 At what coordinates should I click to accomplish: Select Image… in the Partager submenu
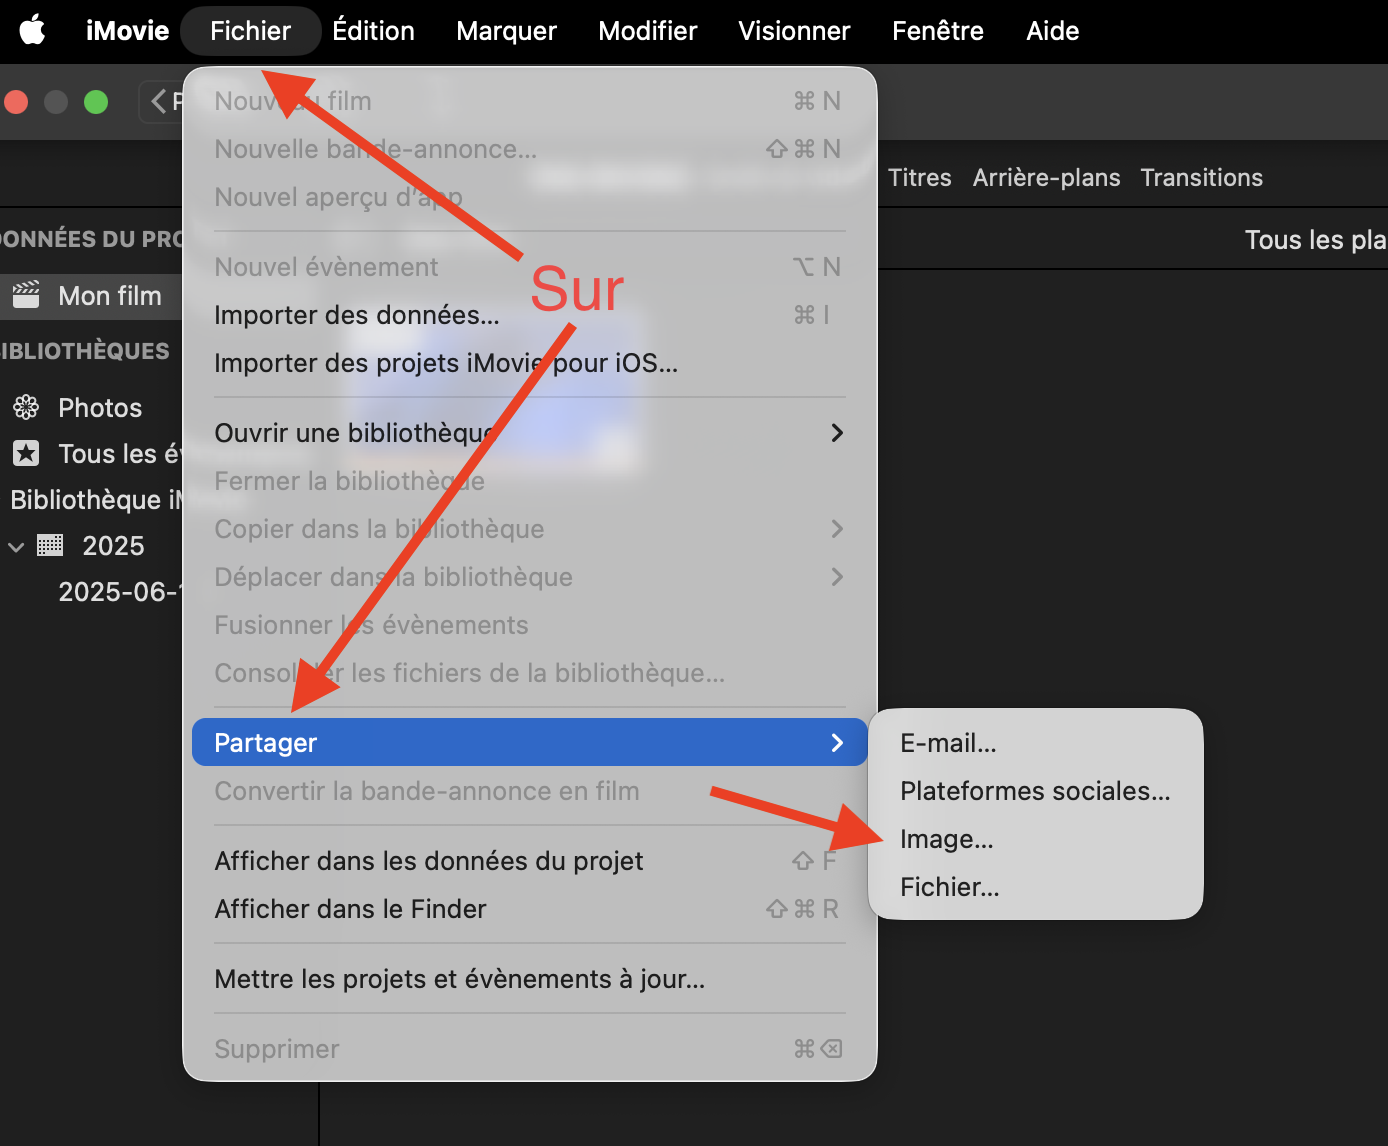click(1036, 839)
